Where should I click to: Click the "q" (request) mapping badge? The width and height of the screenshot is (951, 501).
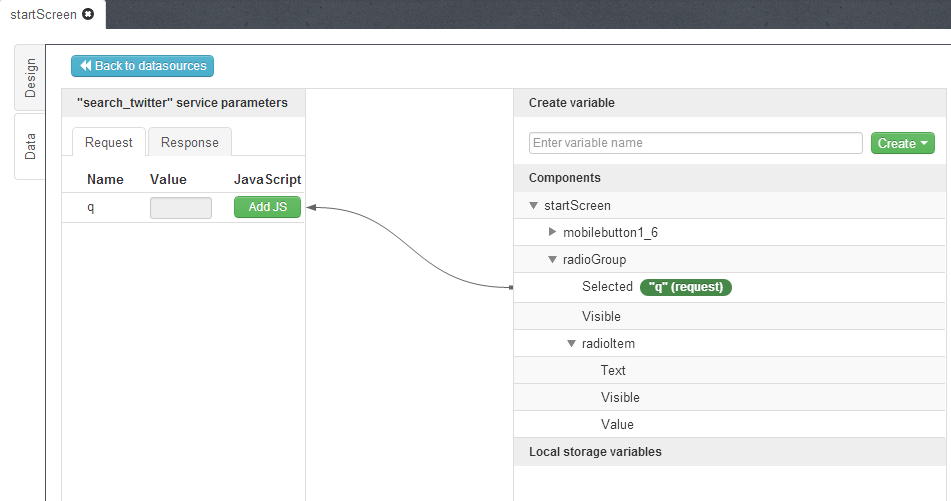(x=686, y=287)
